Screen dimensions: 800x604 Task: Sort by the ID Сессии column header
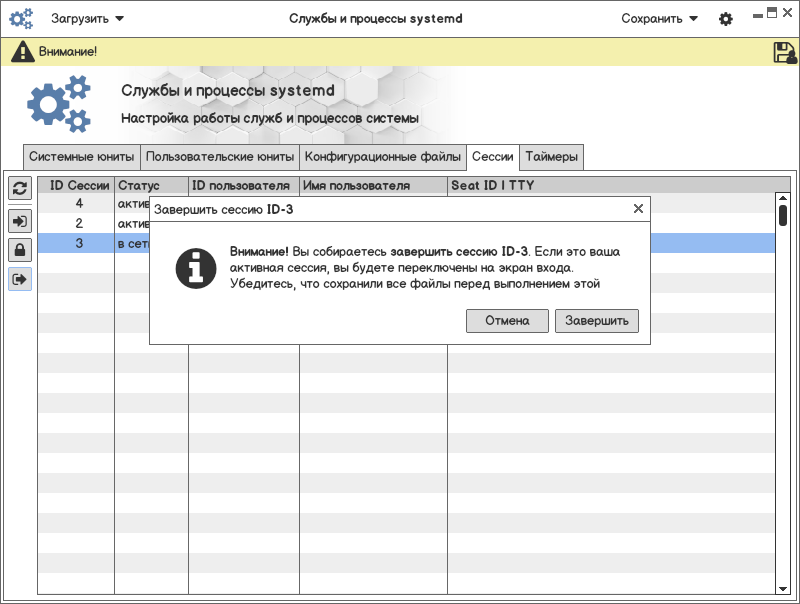pyautogui.click(x=78, y=186)
